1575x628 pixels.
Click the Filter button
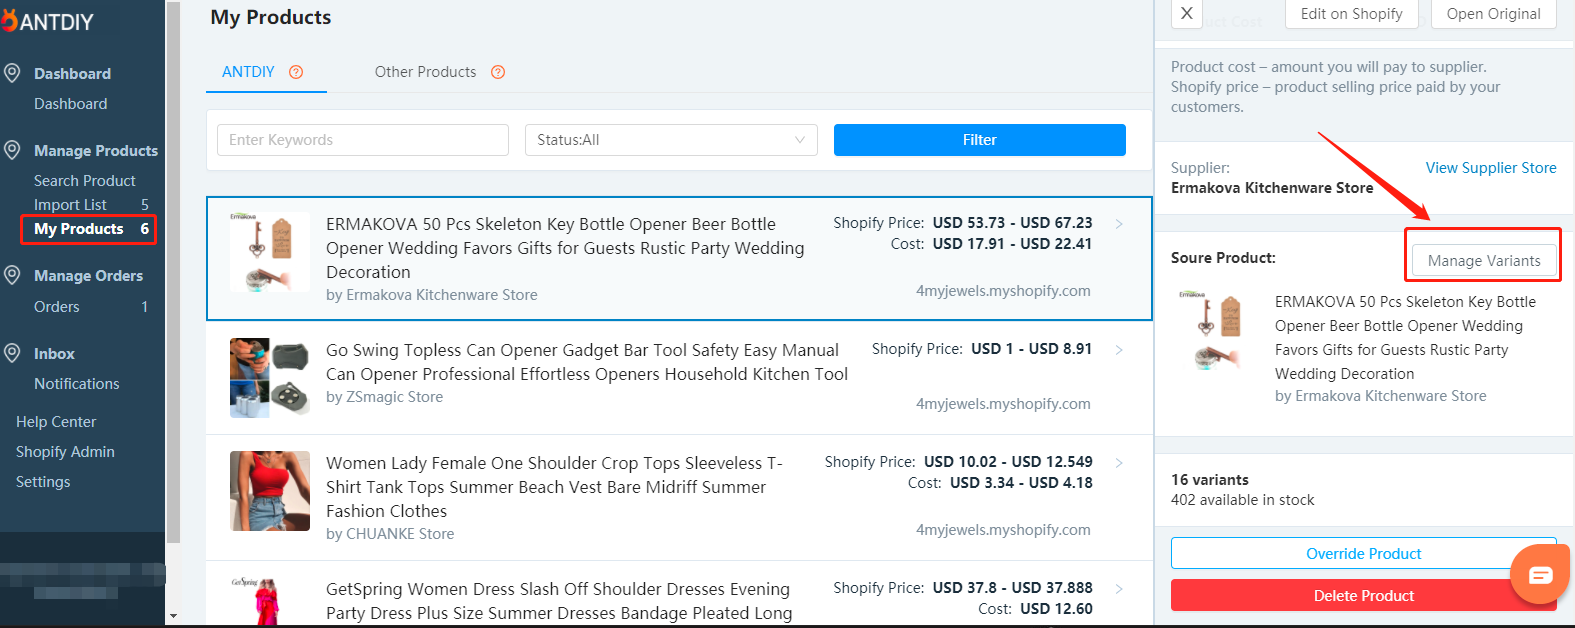(980, 140)
